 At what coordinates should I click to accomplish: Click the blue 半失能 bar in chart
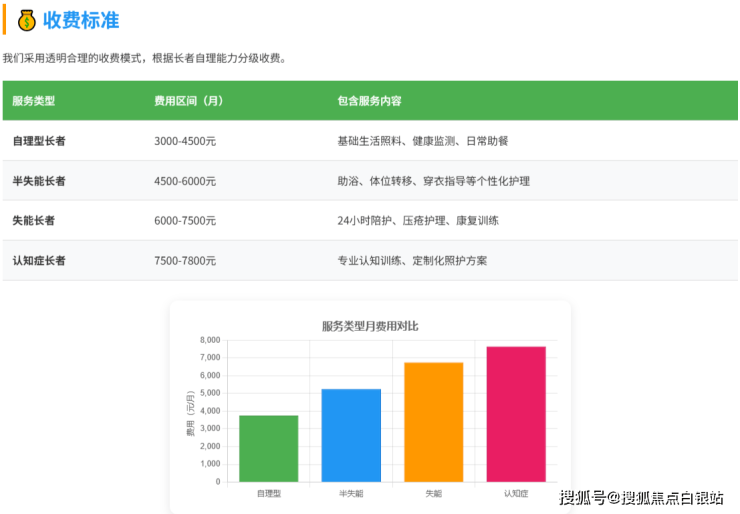coord(351,436)
